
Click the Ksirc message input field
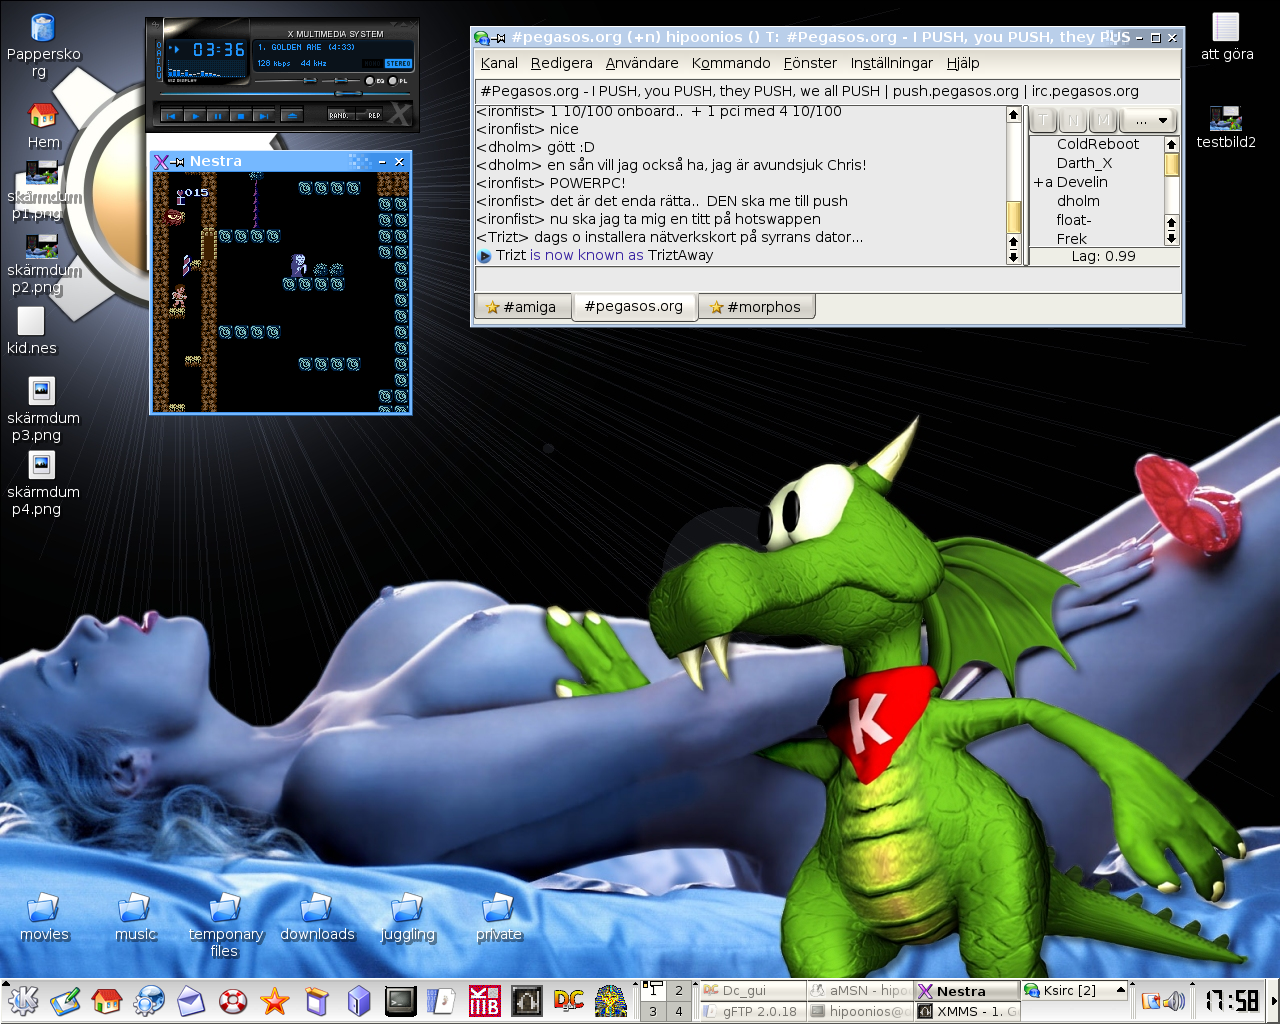point(826,280)
